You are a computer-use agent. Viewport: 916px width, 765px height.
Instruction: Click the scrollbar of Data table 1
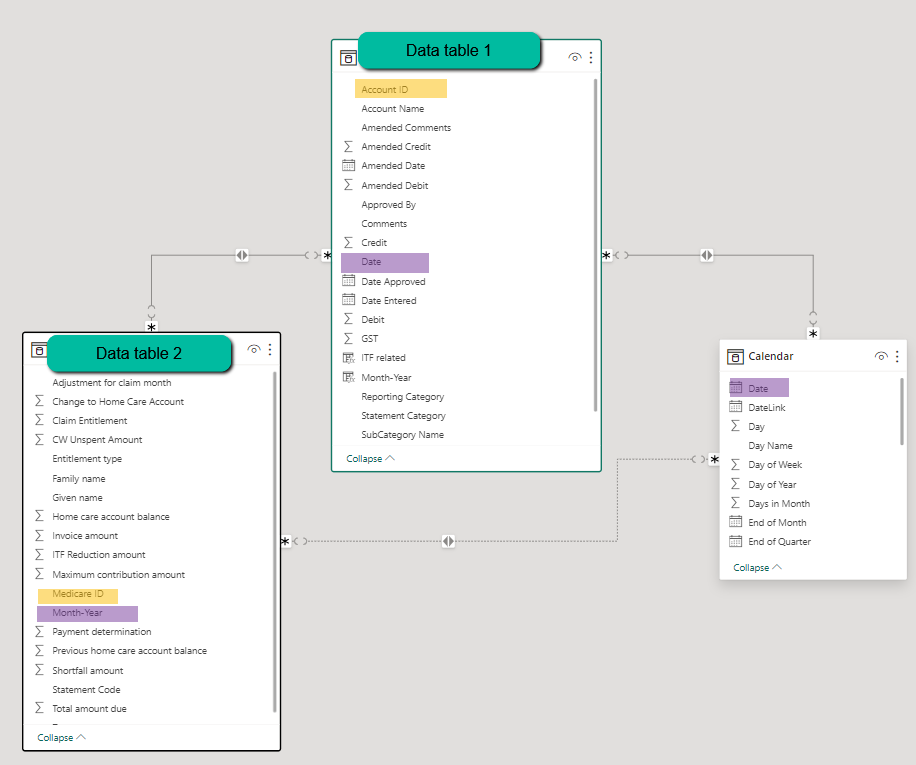[x=595, y=245]
